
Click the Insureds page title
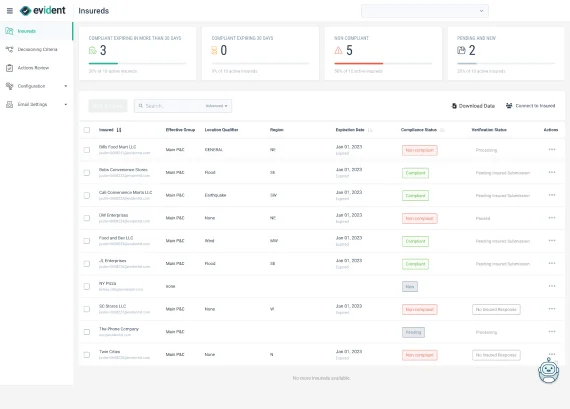[94, 11]
